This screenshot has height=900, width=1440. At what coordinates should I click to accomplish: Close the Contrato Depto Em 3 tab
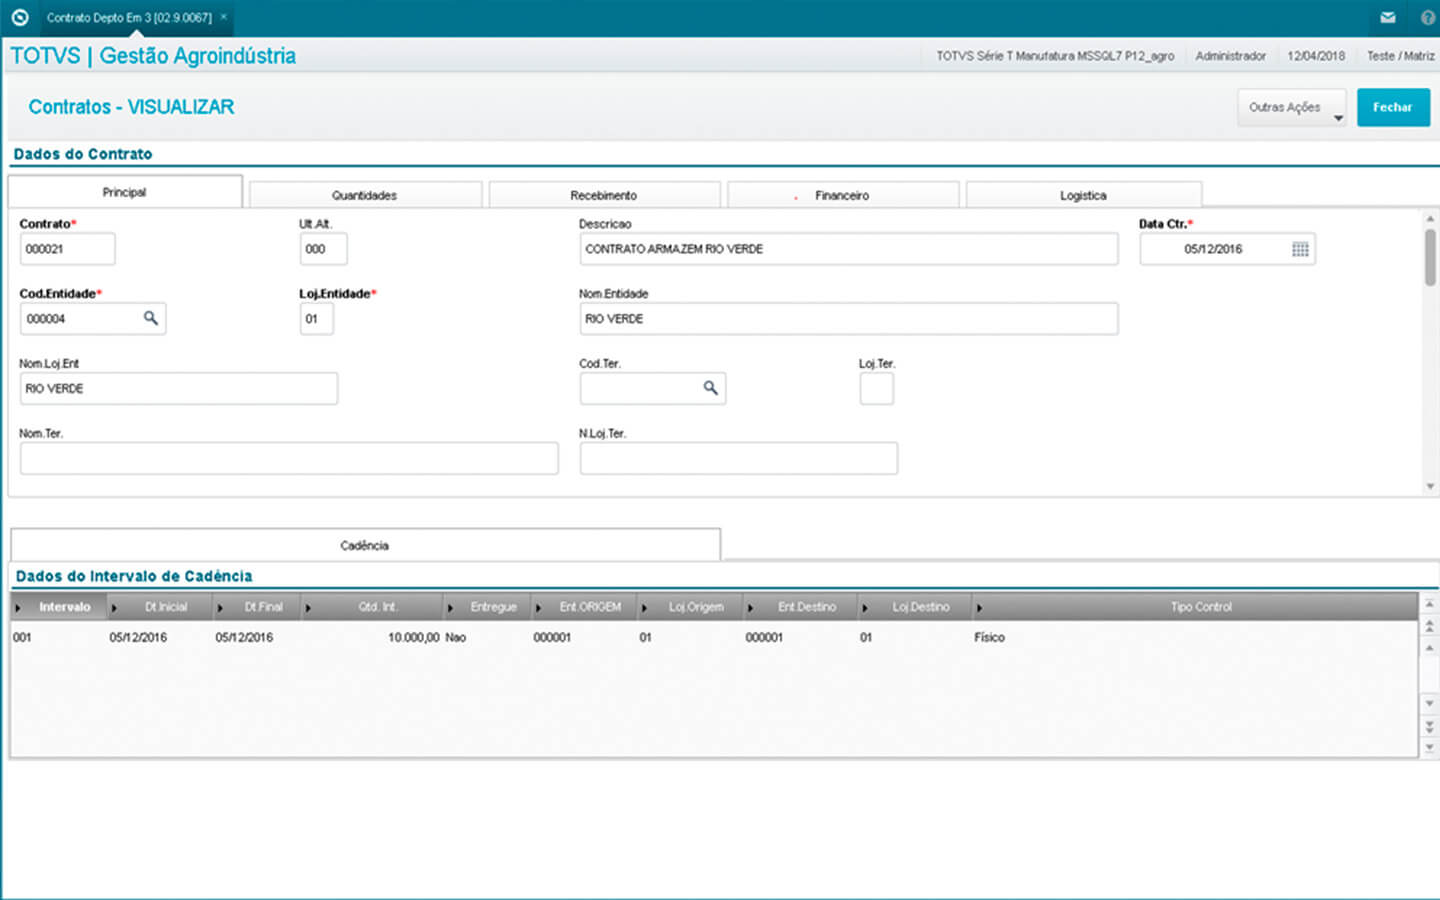coord(224,17)
